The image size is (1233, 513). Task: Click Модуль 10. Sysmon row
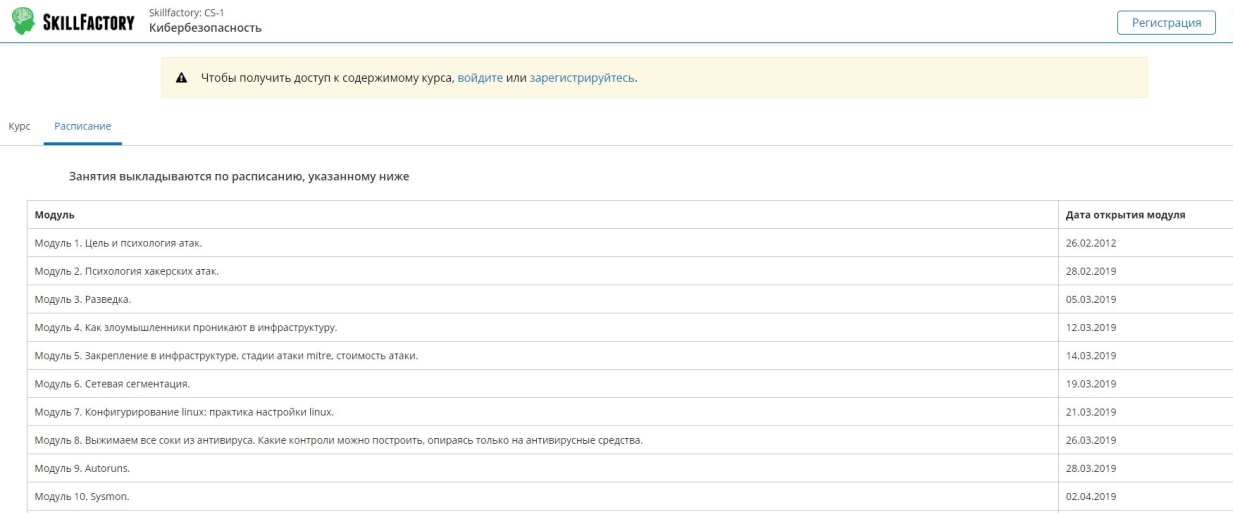click(x=82, y=496)
